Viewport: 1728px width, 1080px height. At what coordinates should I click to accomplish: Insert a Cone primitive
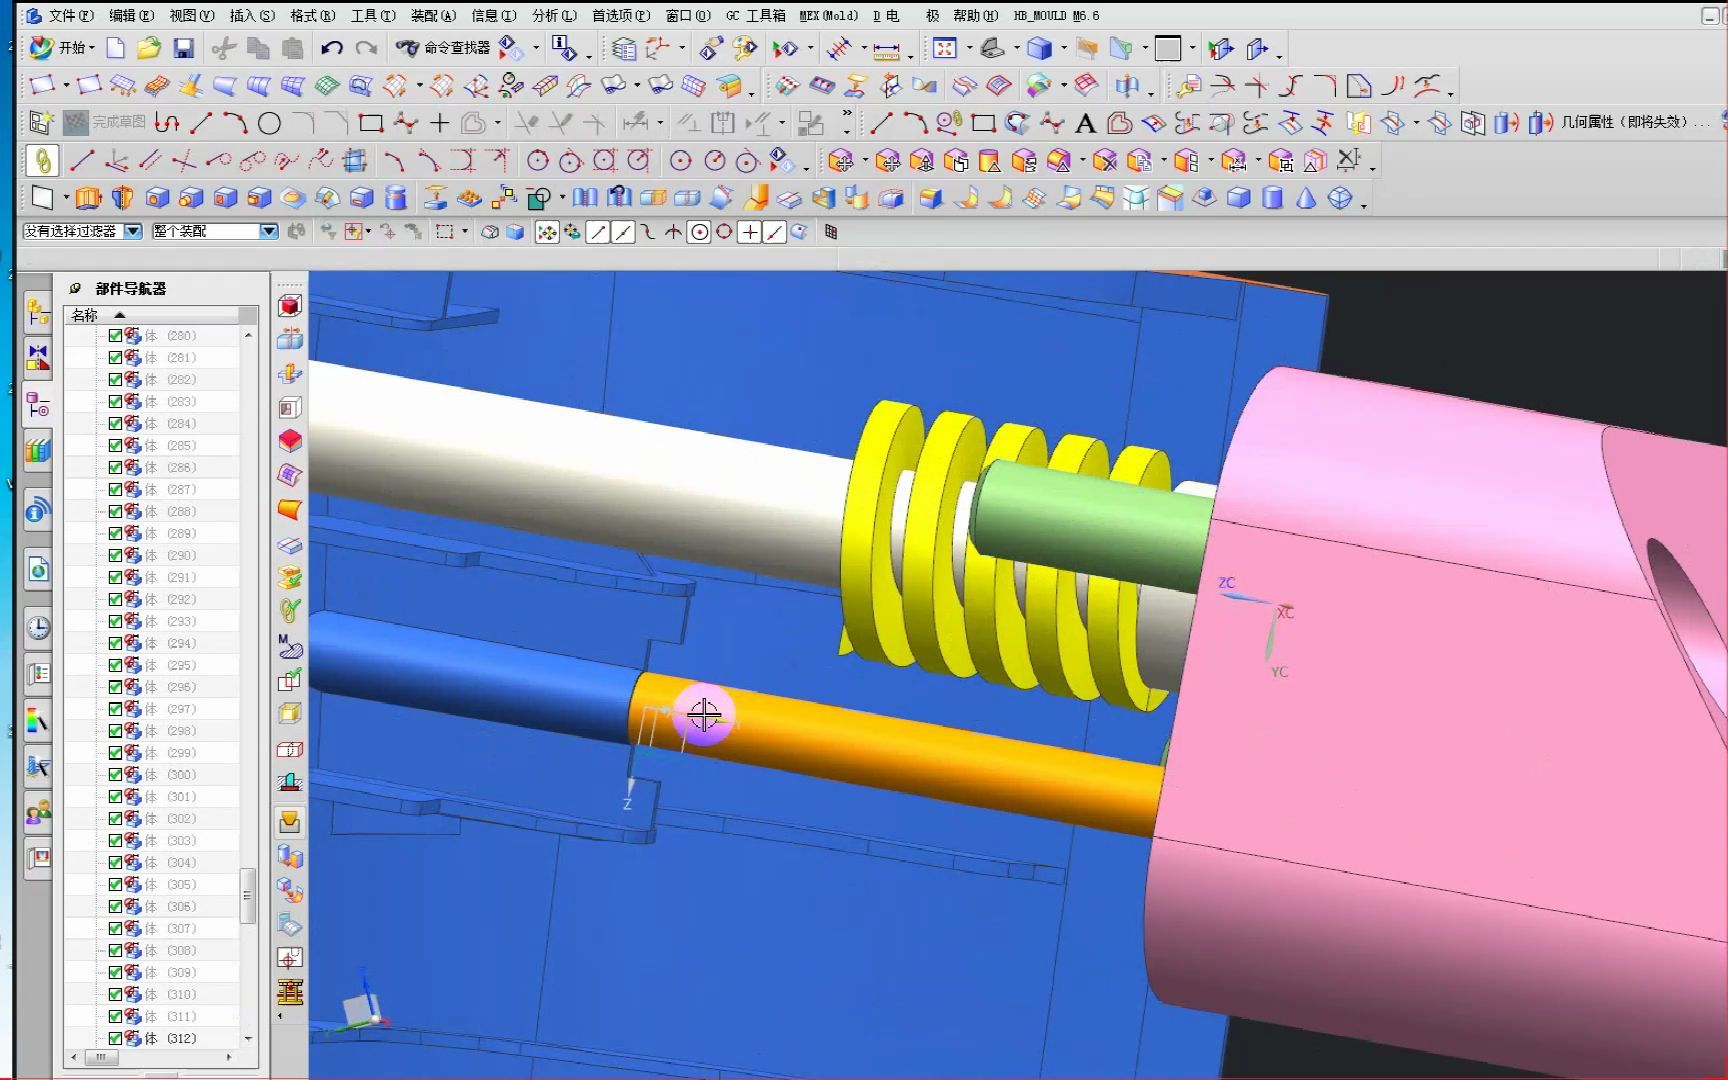(x=1306, y=198)
